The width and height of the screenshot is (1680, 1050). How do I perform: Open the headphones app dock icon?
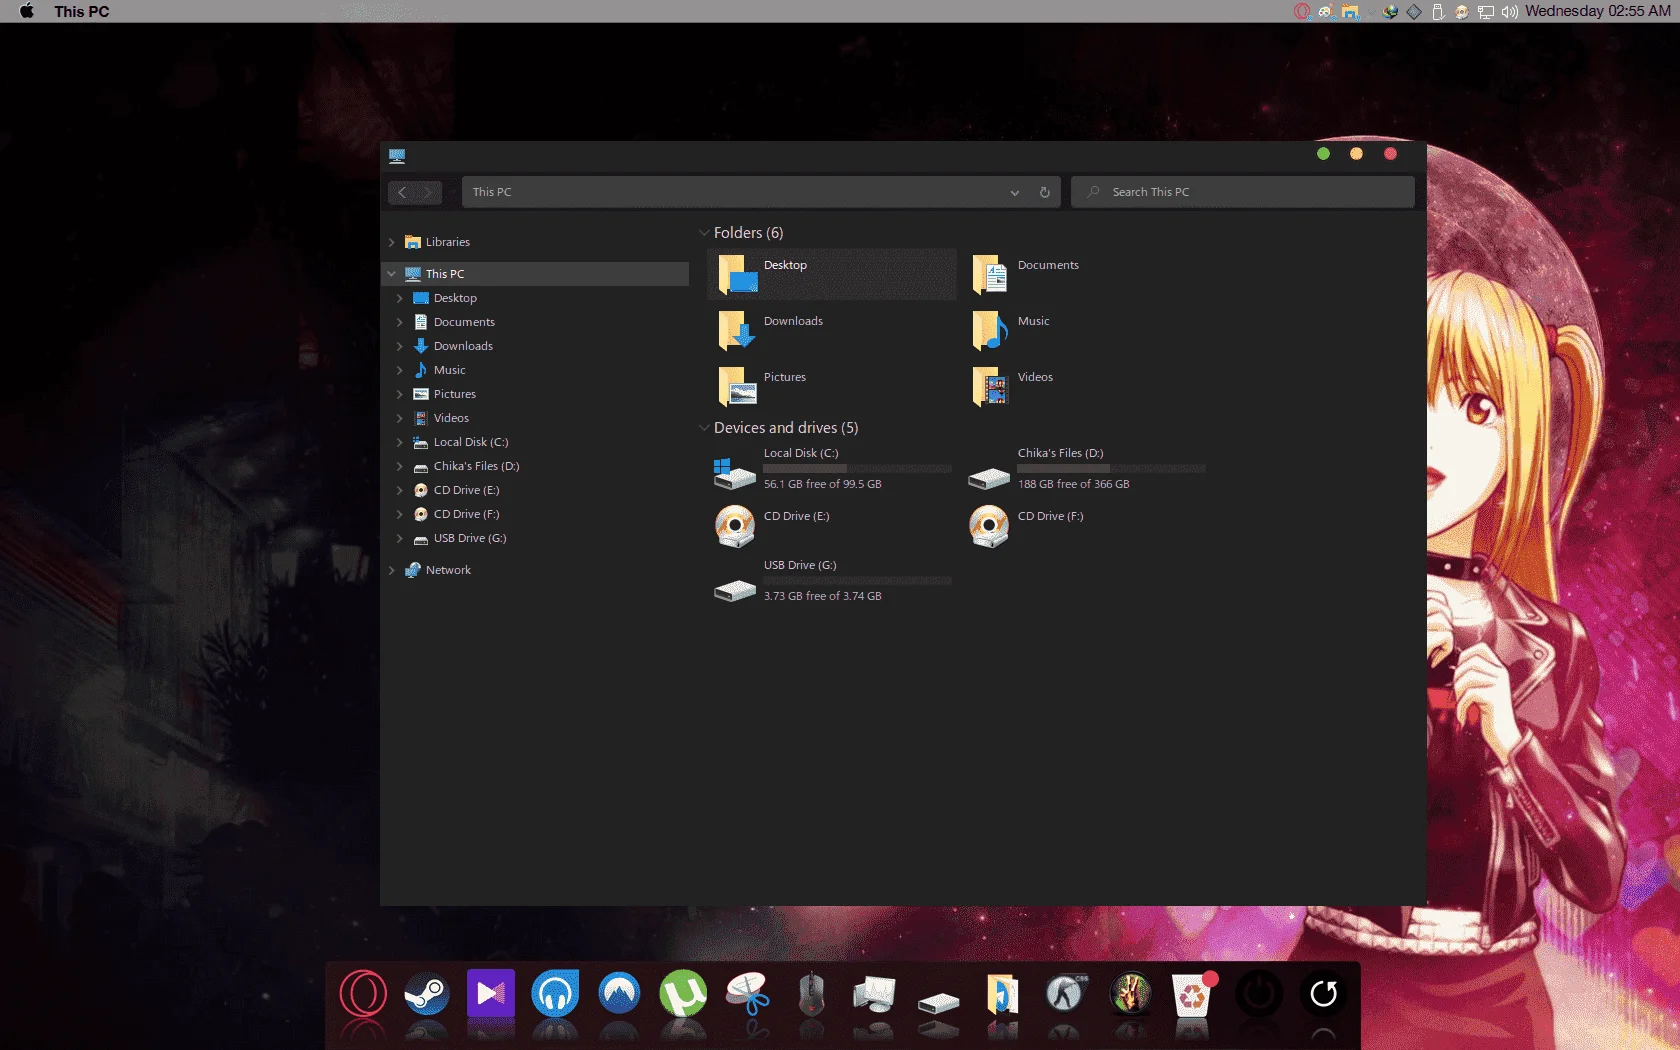coord(555,994)
